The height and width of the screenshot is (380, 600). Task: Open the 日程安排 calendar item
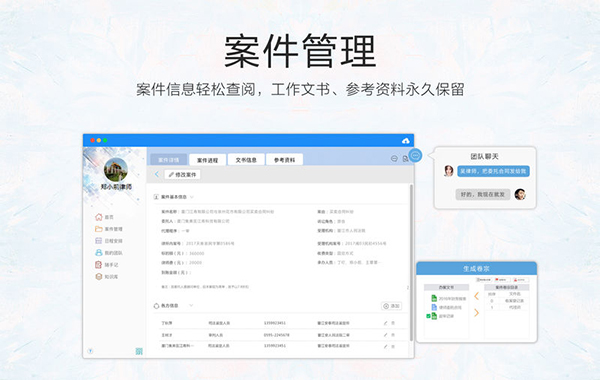[x=109, y=241]
